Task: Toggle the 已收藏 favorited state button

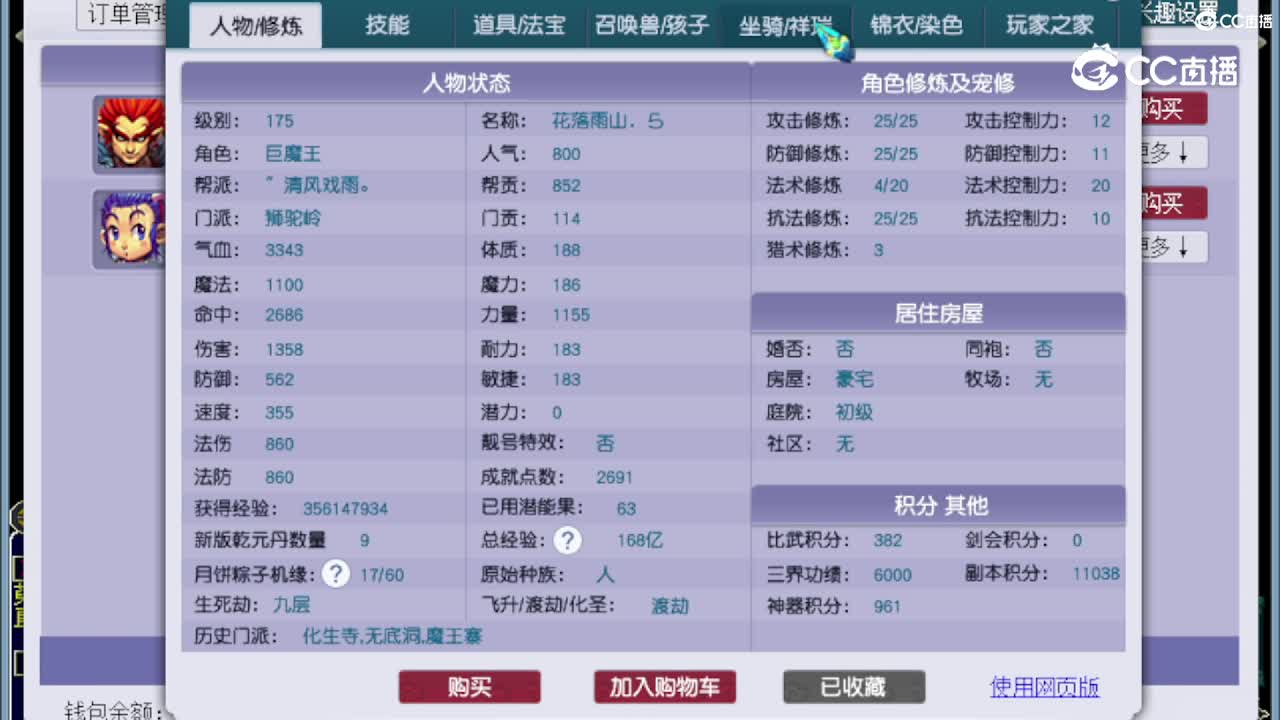Action: click(x=852, y=687)
